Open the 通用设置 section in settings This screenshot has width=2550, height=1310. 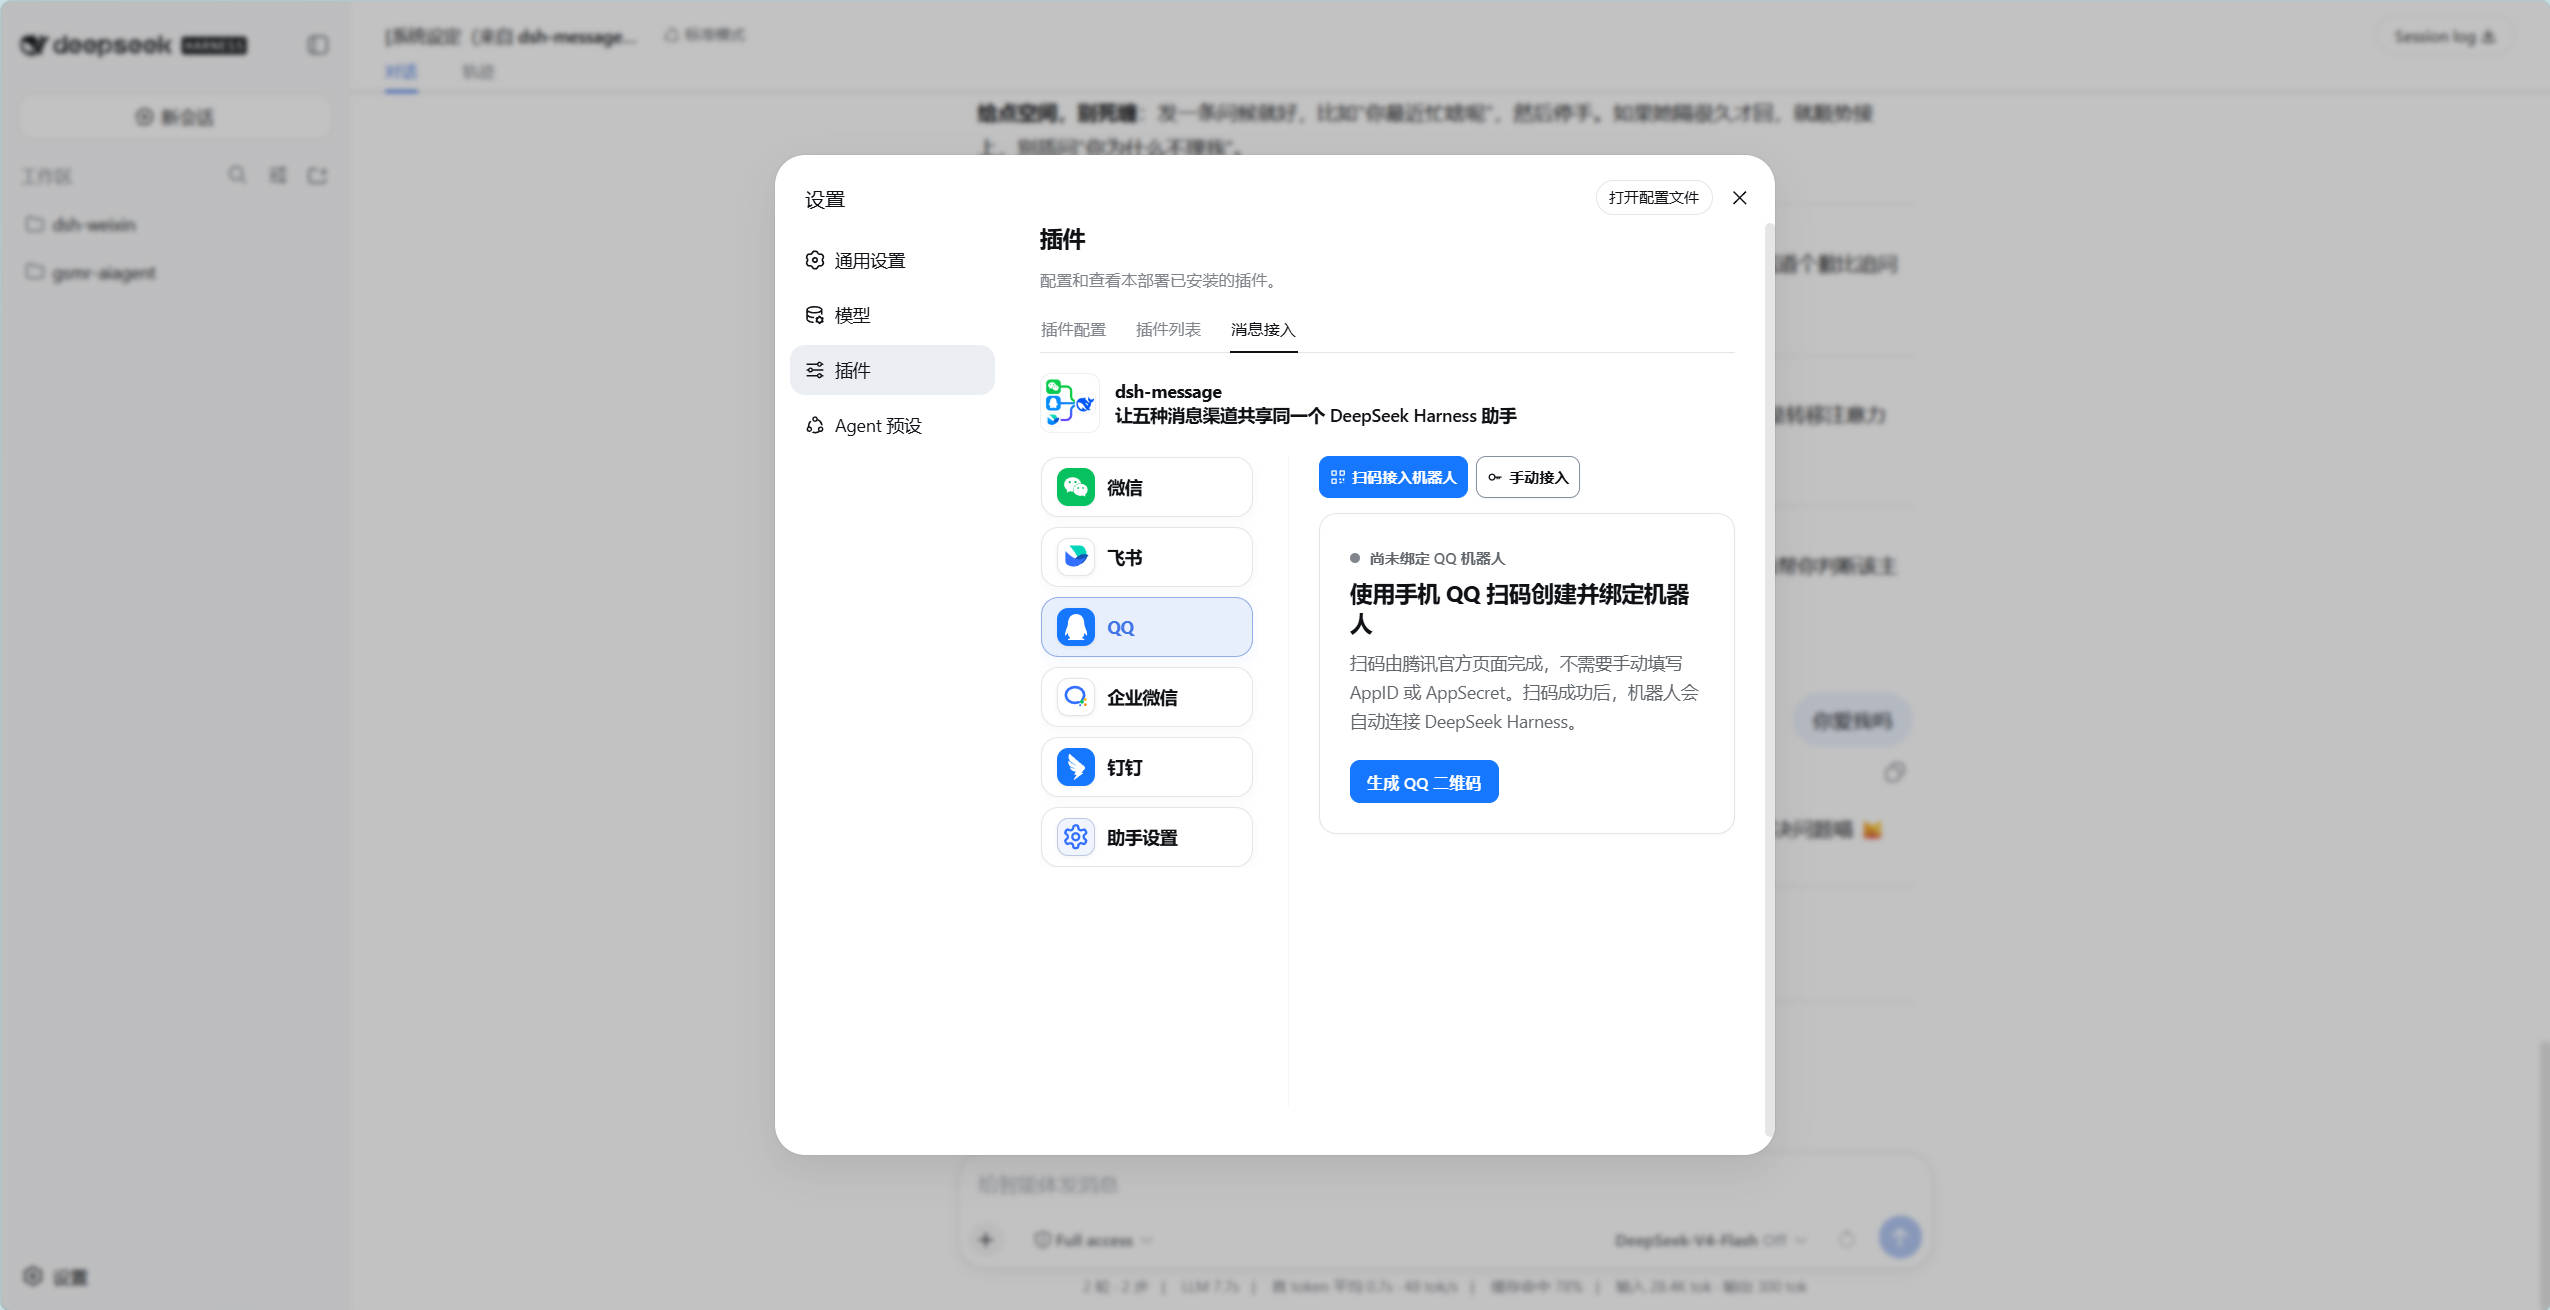tap(892, 260)
